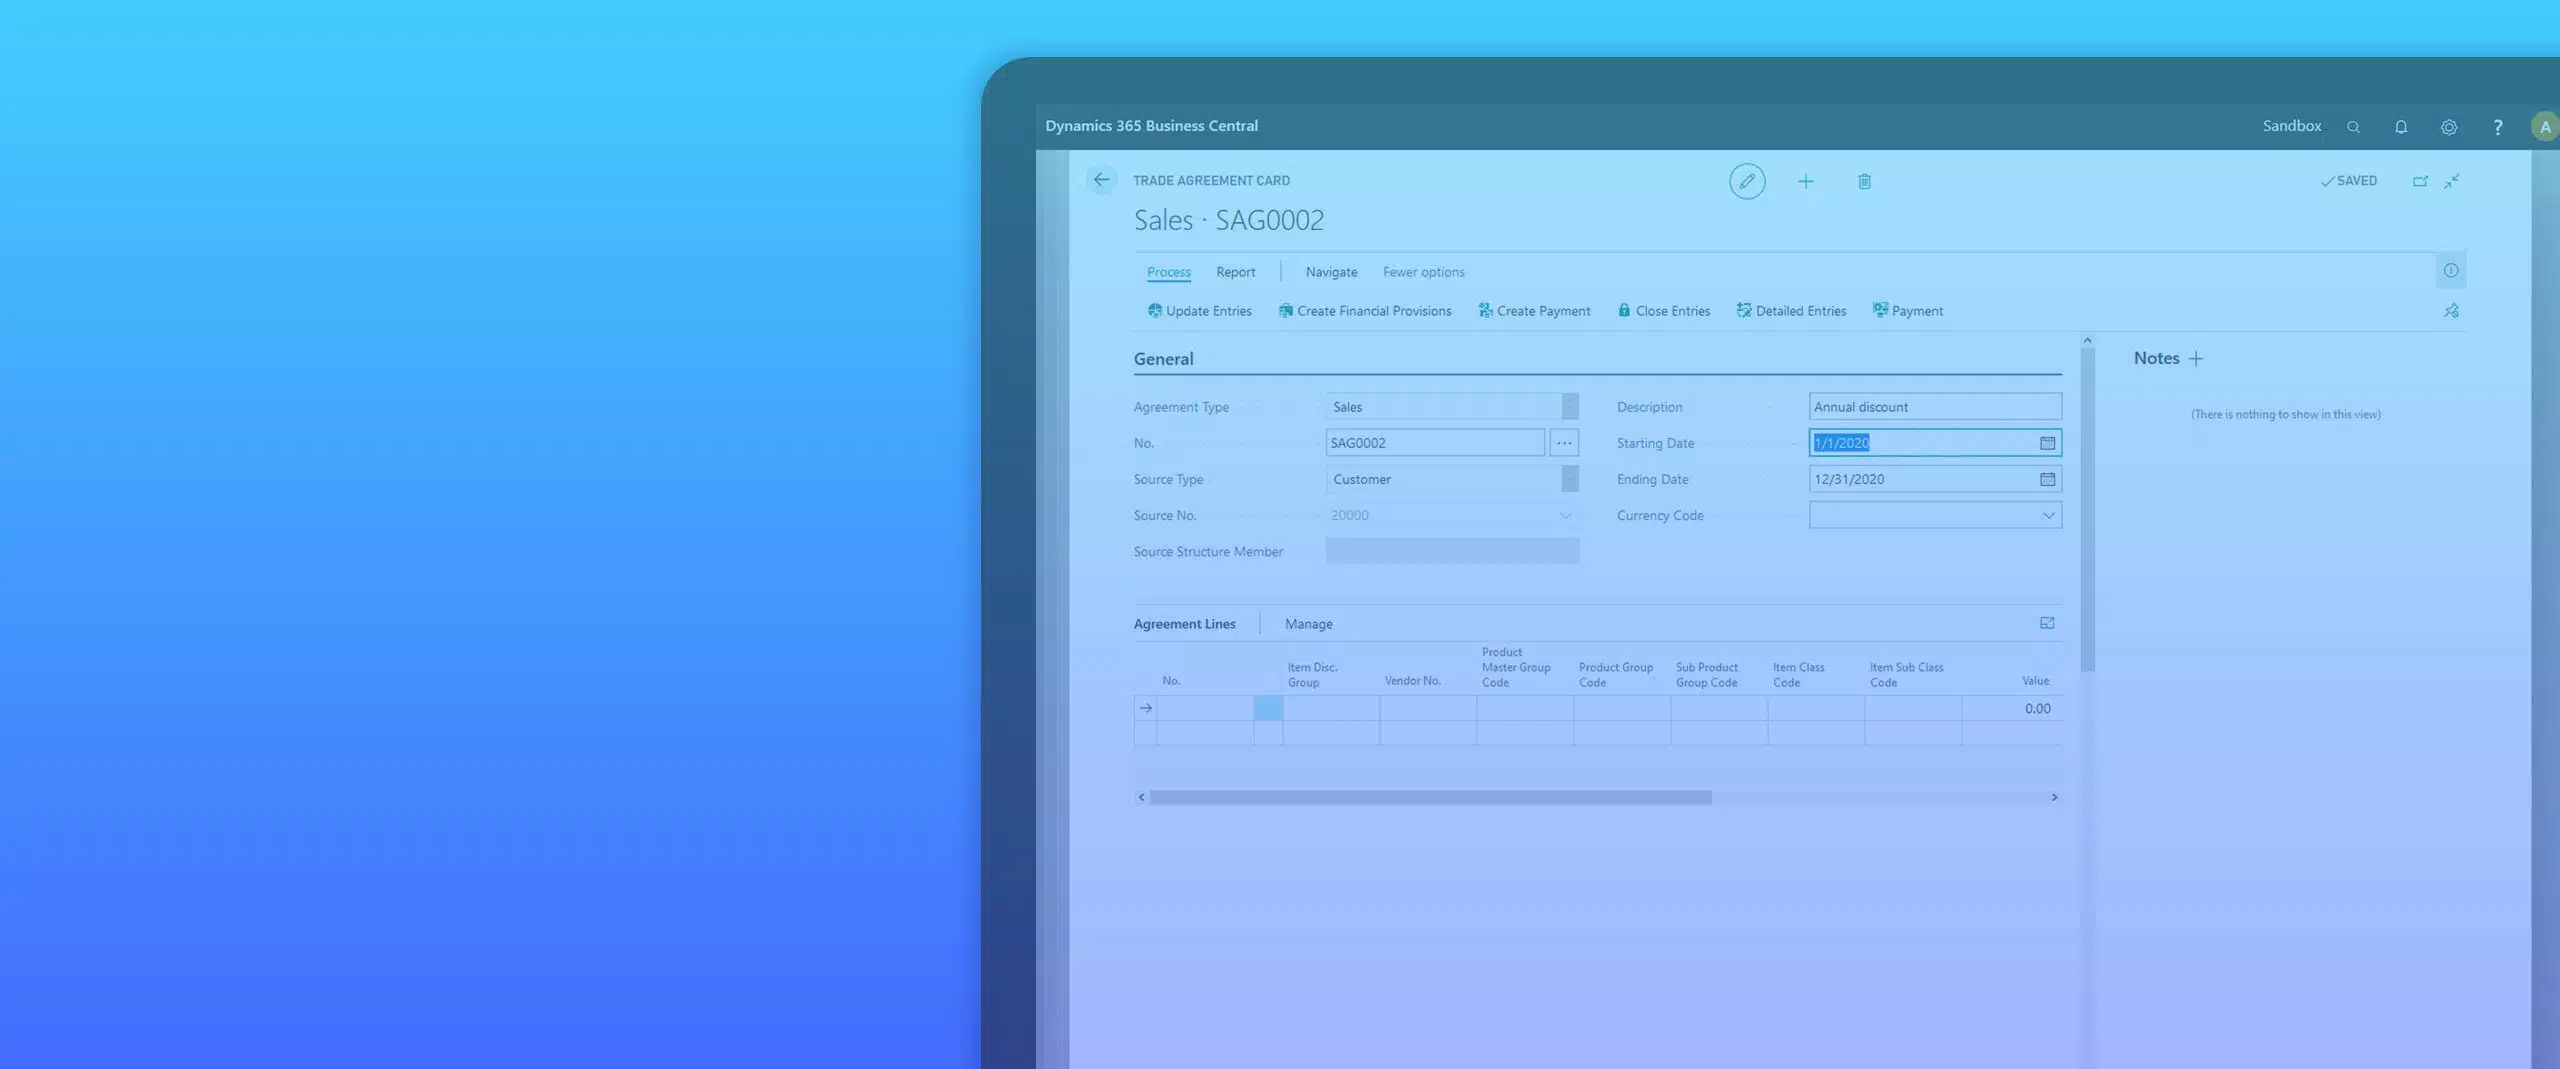Screen dimensions: 2560x1069
Task: Open the Navigate menu
Action: [x=1331, y=272]
